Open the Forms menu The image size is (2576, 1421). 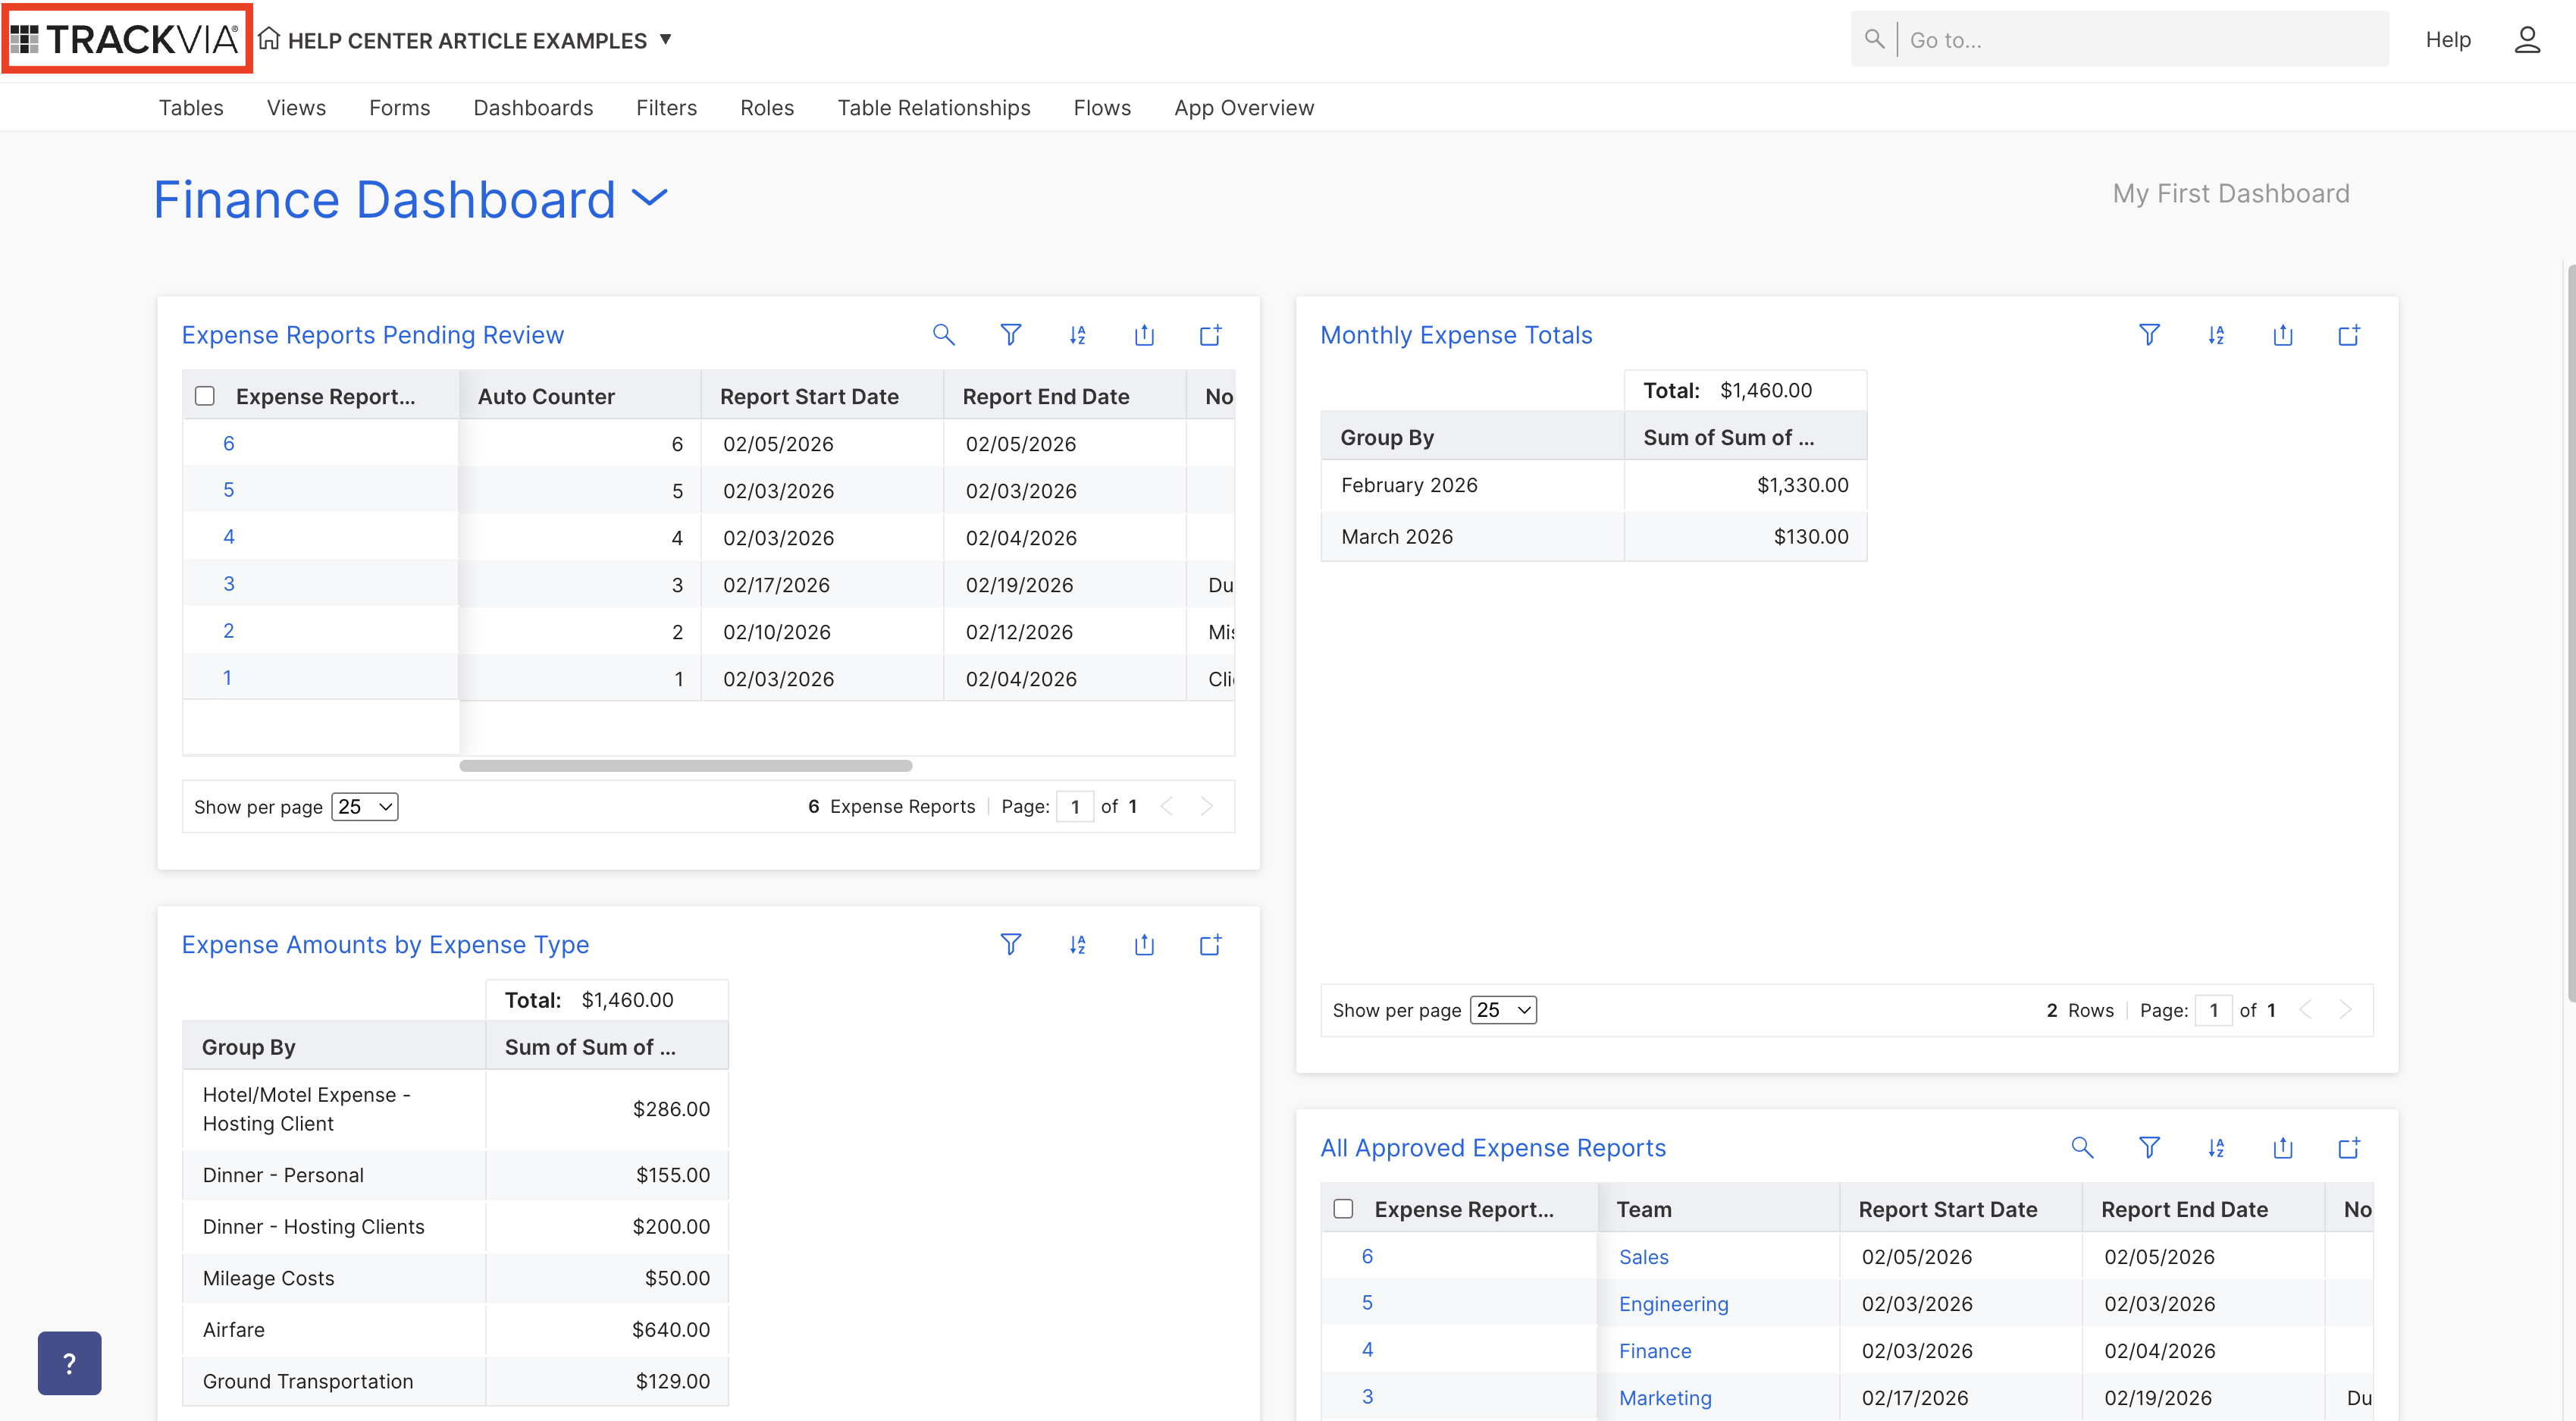[399, 108]
